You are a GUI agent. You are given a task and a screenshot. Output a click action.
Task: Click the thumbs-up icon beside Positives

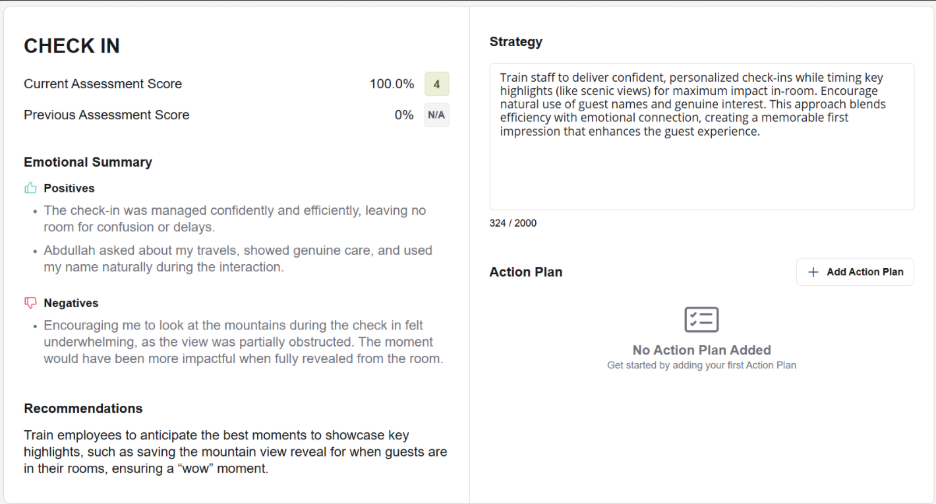point(31,188)
